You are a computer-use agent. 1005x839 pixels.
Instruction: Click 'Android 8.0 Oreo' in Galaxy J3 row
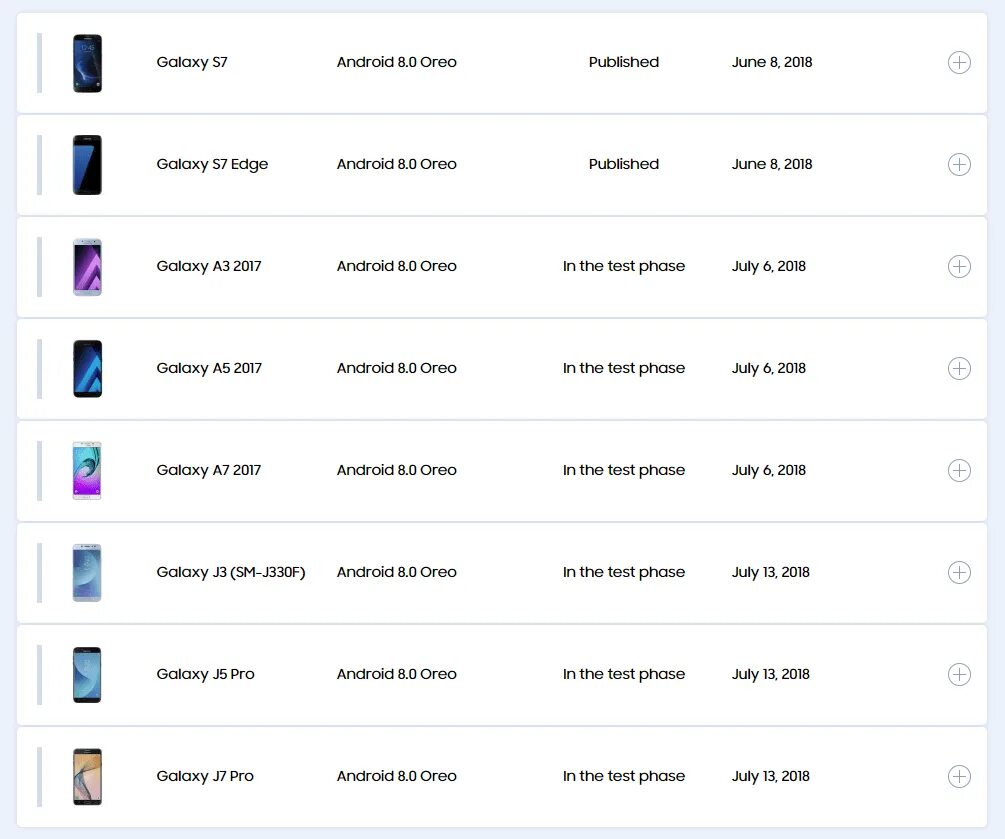point(397,572)
